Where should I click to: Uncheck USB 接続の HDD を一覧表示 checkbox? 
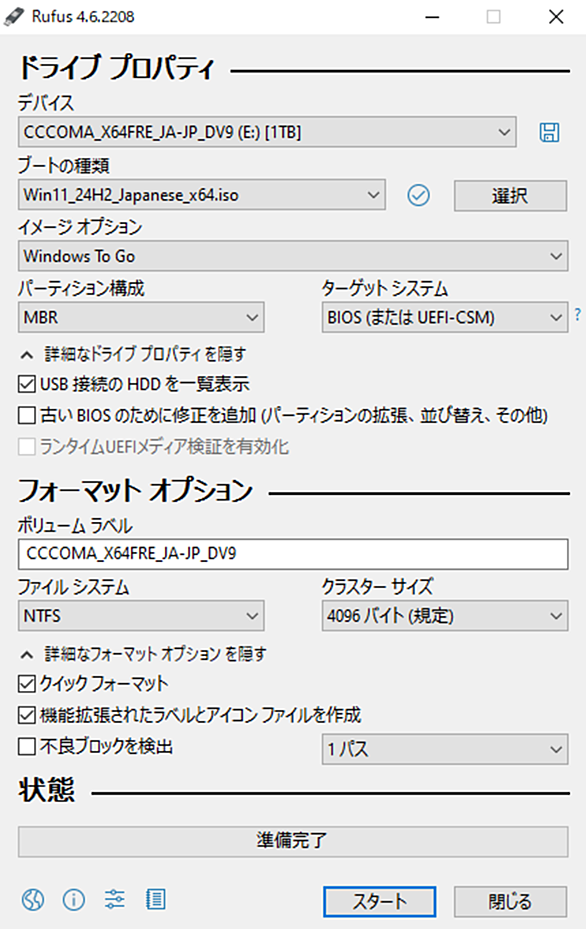pos(27,384)
